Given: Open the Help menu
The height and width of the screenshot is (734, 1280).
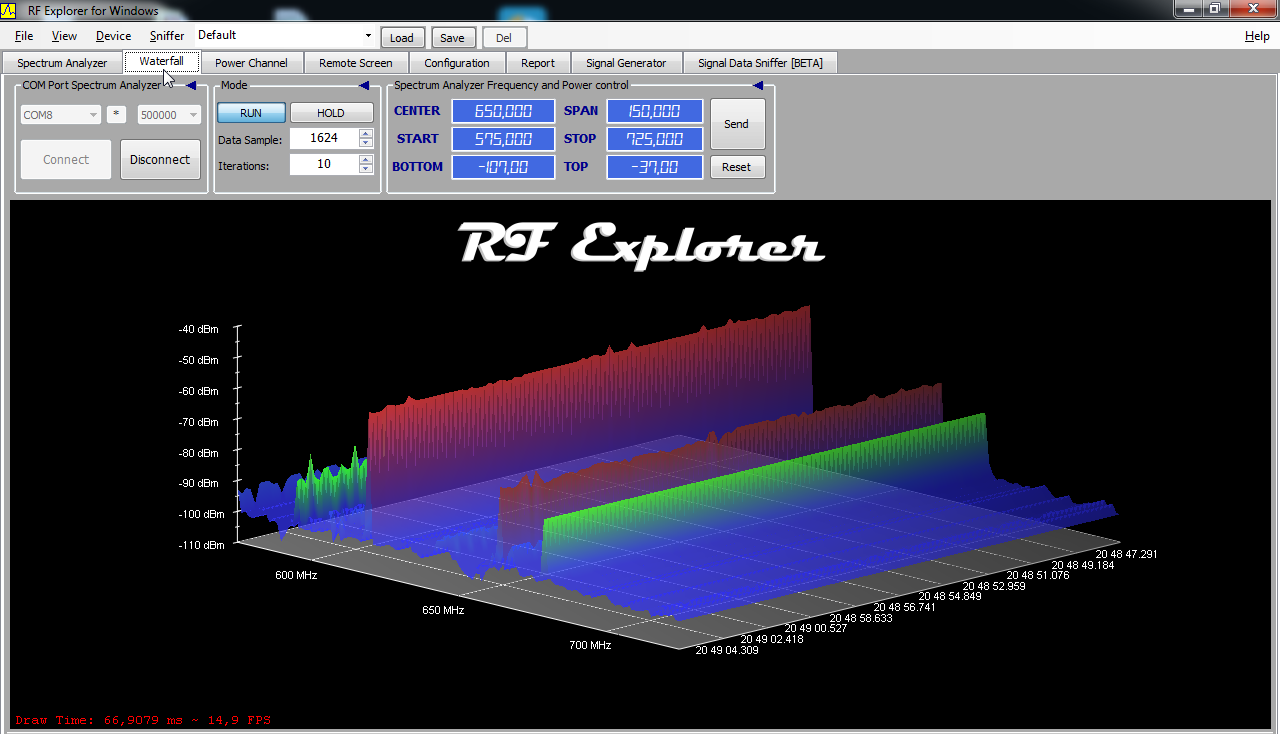Looking at the screenshot, I should [1257, 36].
